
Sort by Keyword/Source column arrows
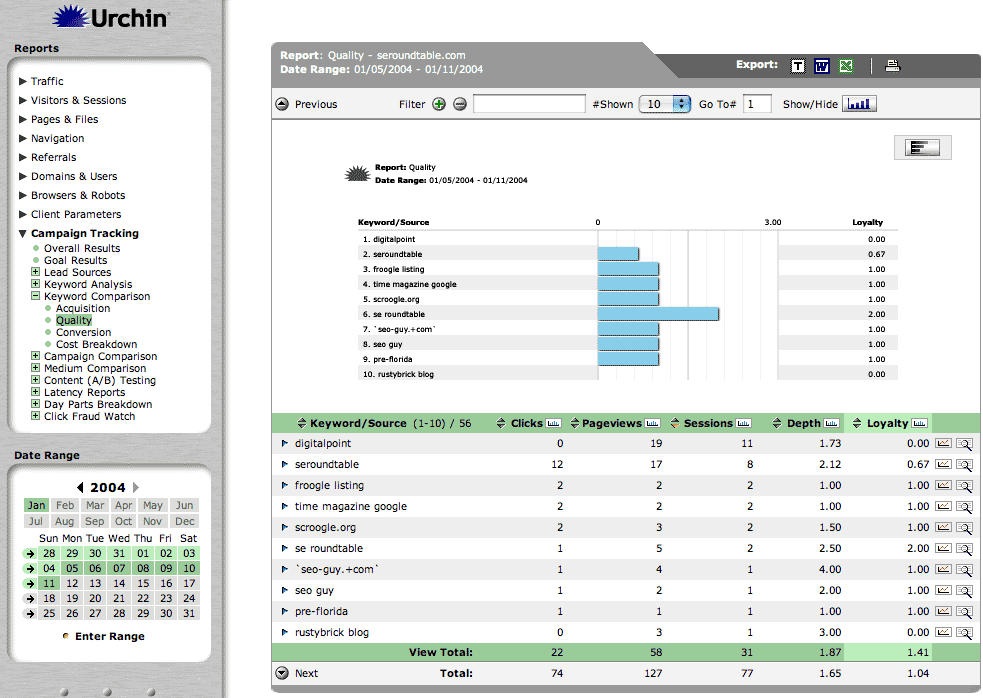pyautogui.click(x=302, y=423)
